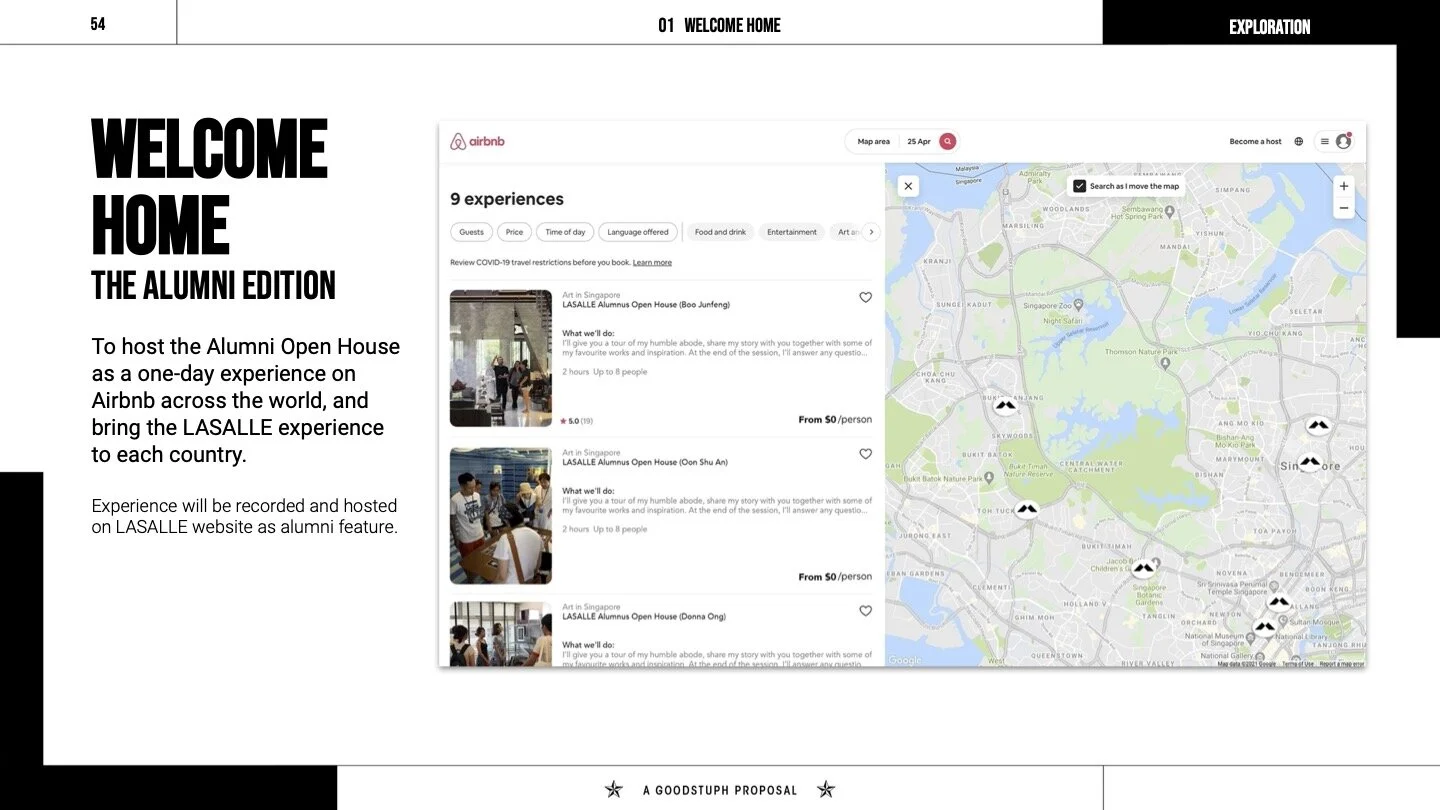Open the Boo Junfeng experience photo
Viewport: 1440px width, 810px height.
click(x=501, y=358)
